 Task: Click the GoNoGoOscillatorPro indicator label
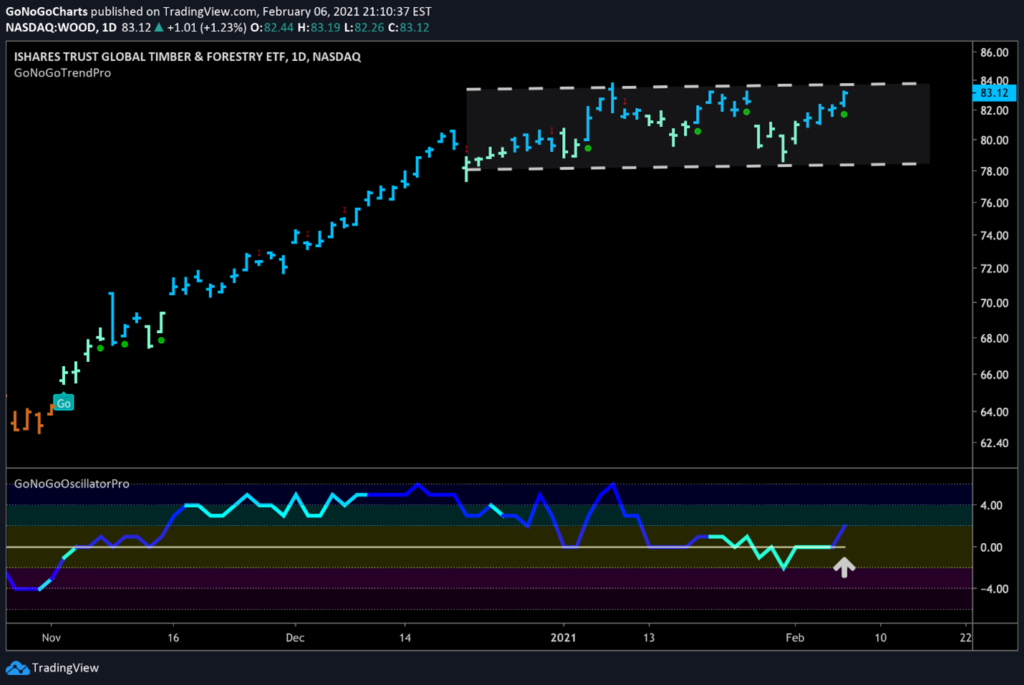[x=72, y=484]
